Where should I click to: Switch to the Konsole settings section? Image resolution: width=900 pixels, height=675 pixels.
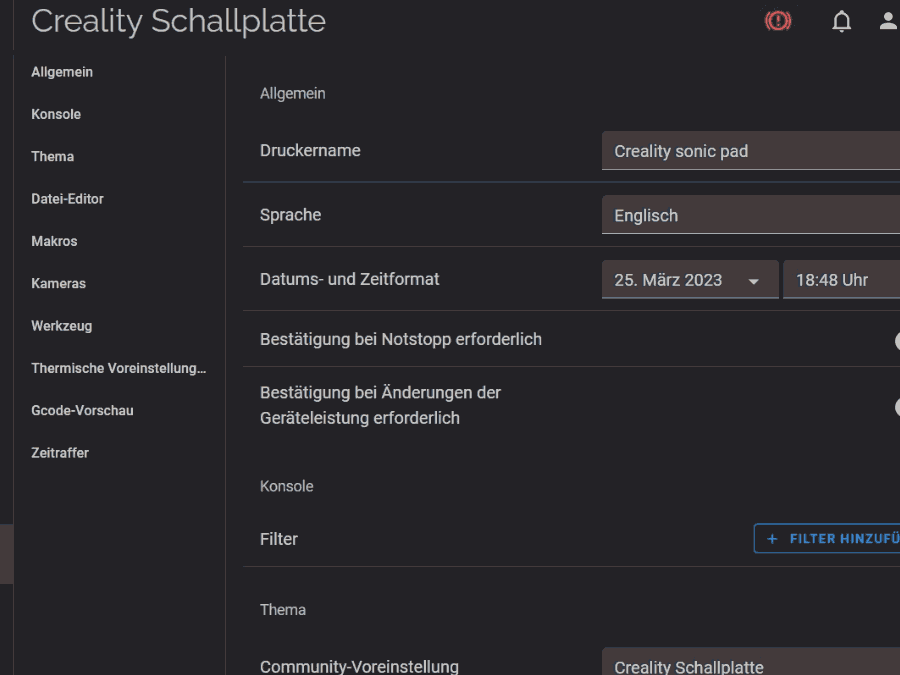click(x=56, y=114)
